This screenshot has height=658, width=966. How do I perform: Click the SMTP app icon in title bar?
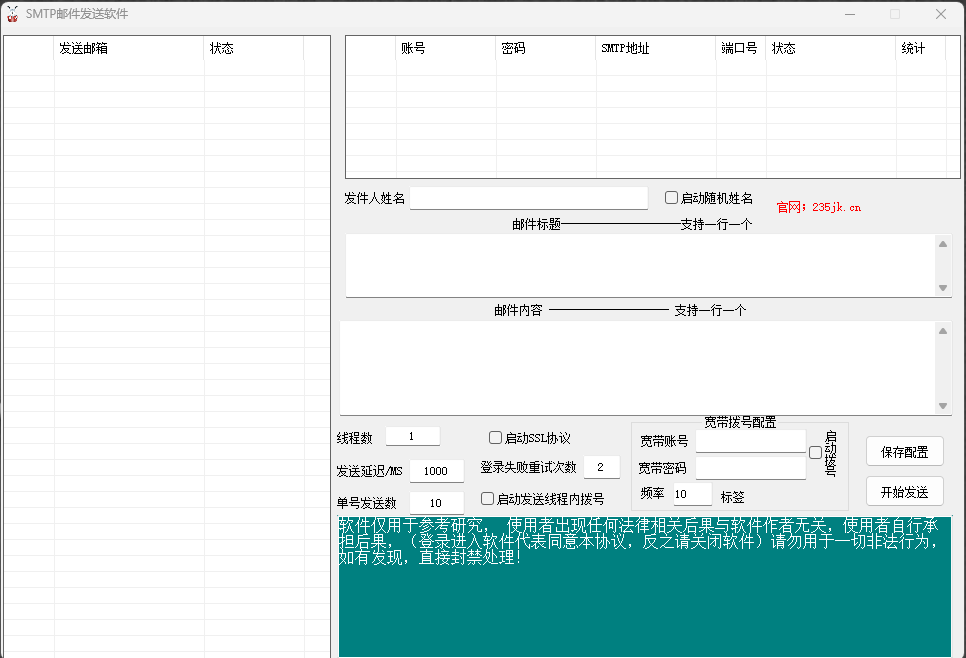coord(13,14)
